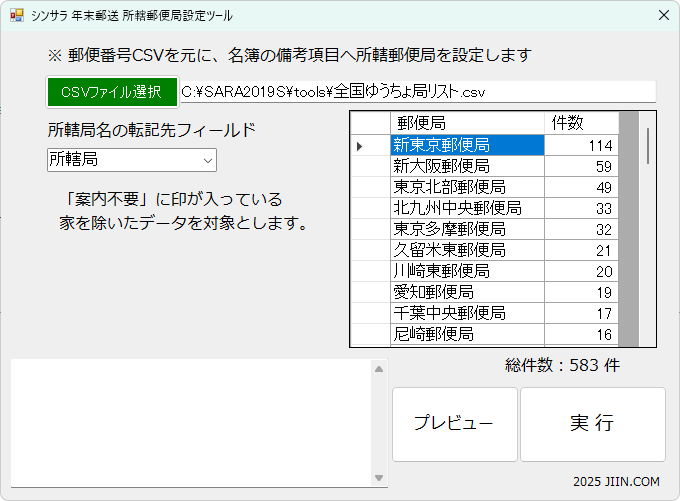
Task: Click the 川崎東郵便局 entry
Action: [467, 271]
